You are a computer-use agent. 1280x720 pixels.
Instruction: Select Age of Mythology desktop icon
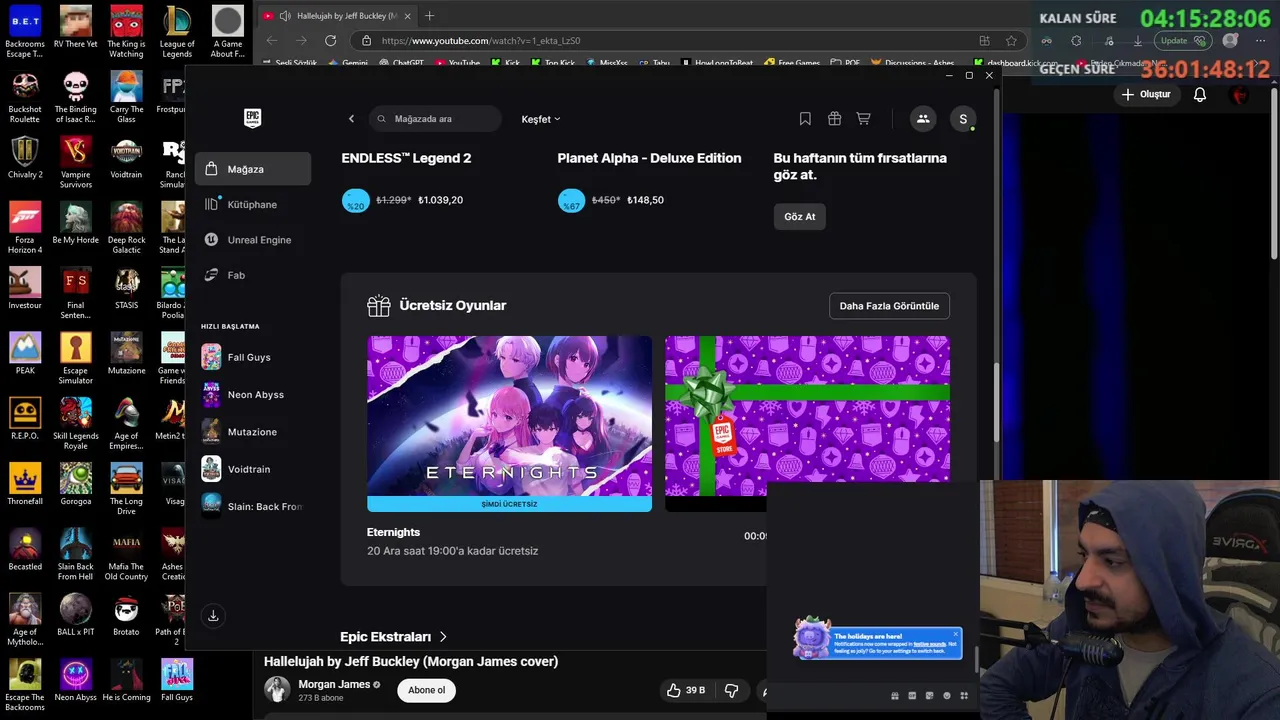25,620
